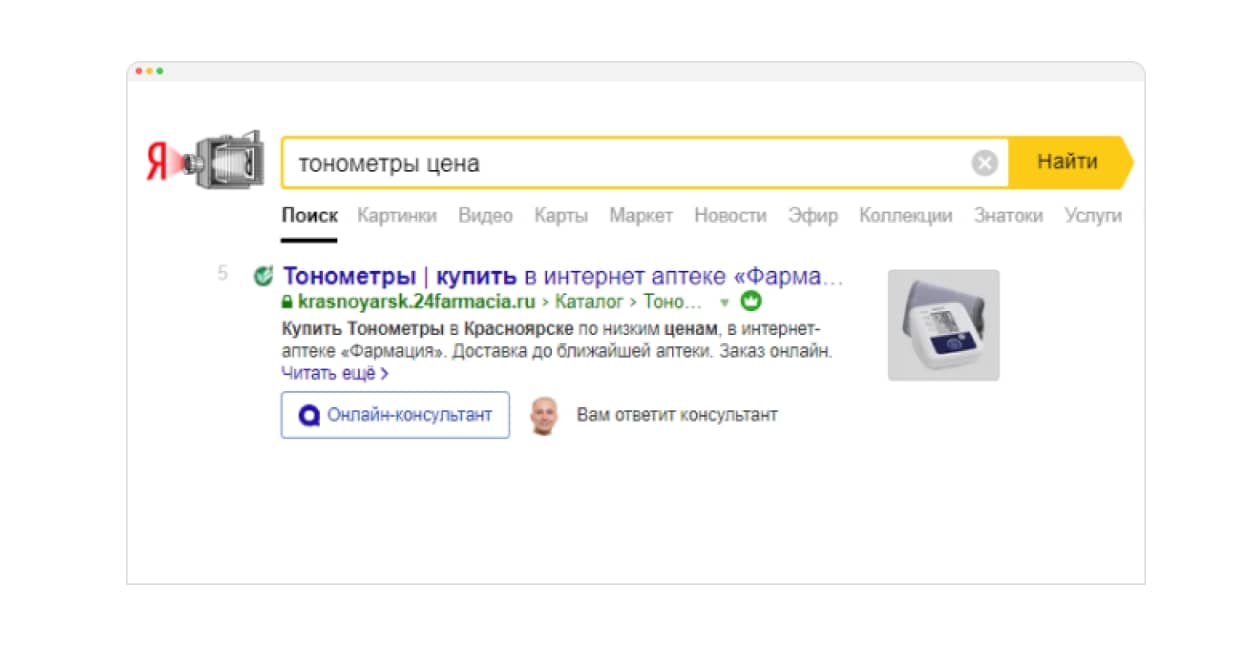1251x661 pixels.
Task: Select the Новости tab
Action: (x=730, y=215)
